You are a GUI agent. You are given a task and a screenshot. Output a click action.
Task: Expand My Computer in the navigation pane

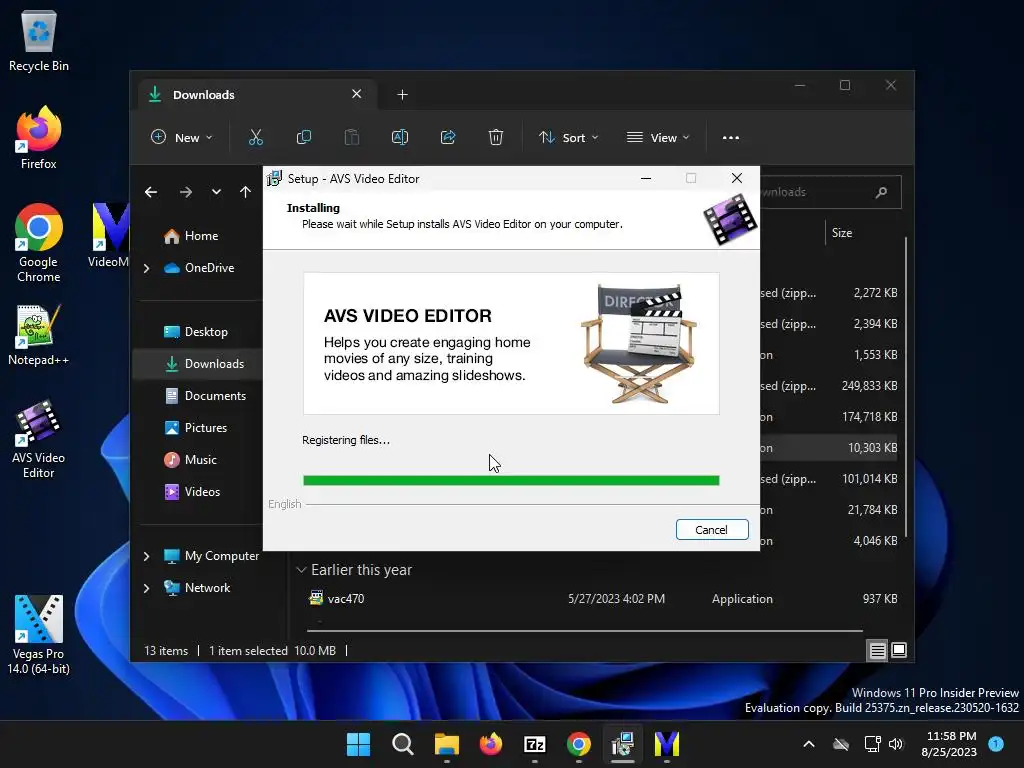146,556
